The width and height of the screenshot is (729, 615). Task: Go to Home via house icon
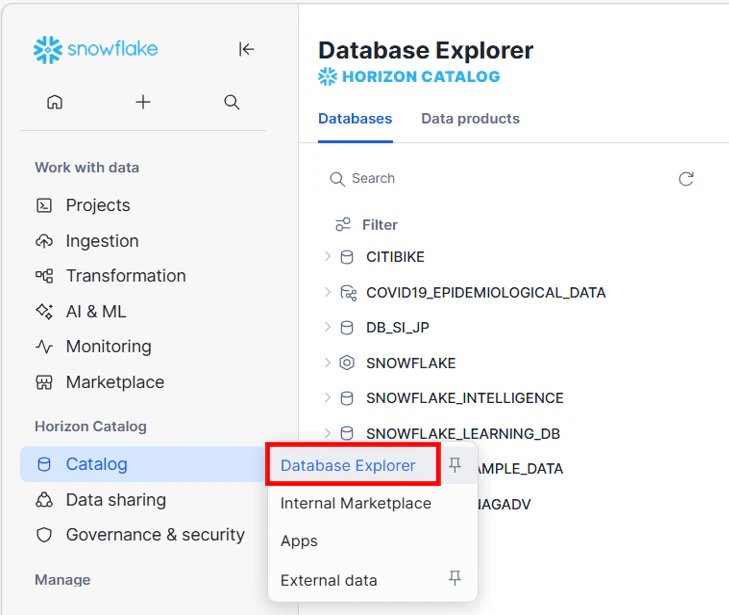[55, 102]
